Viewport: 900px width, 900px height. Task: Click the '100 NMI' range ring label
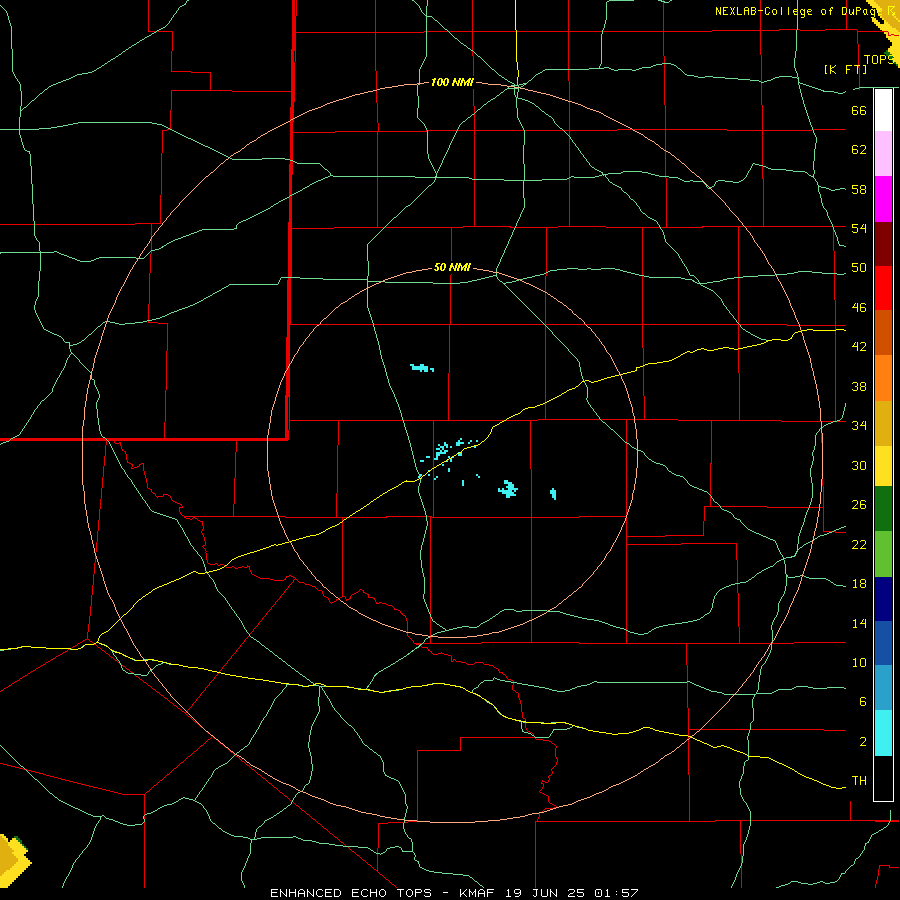click(x=452, y=83)
